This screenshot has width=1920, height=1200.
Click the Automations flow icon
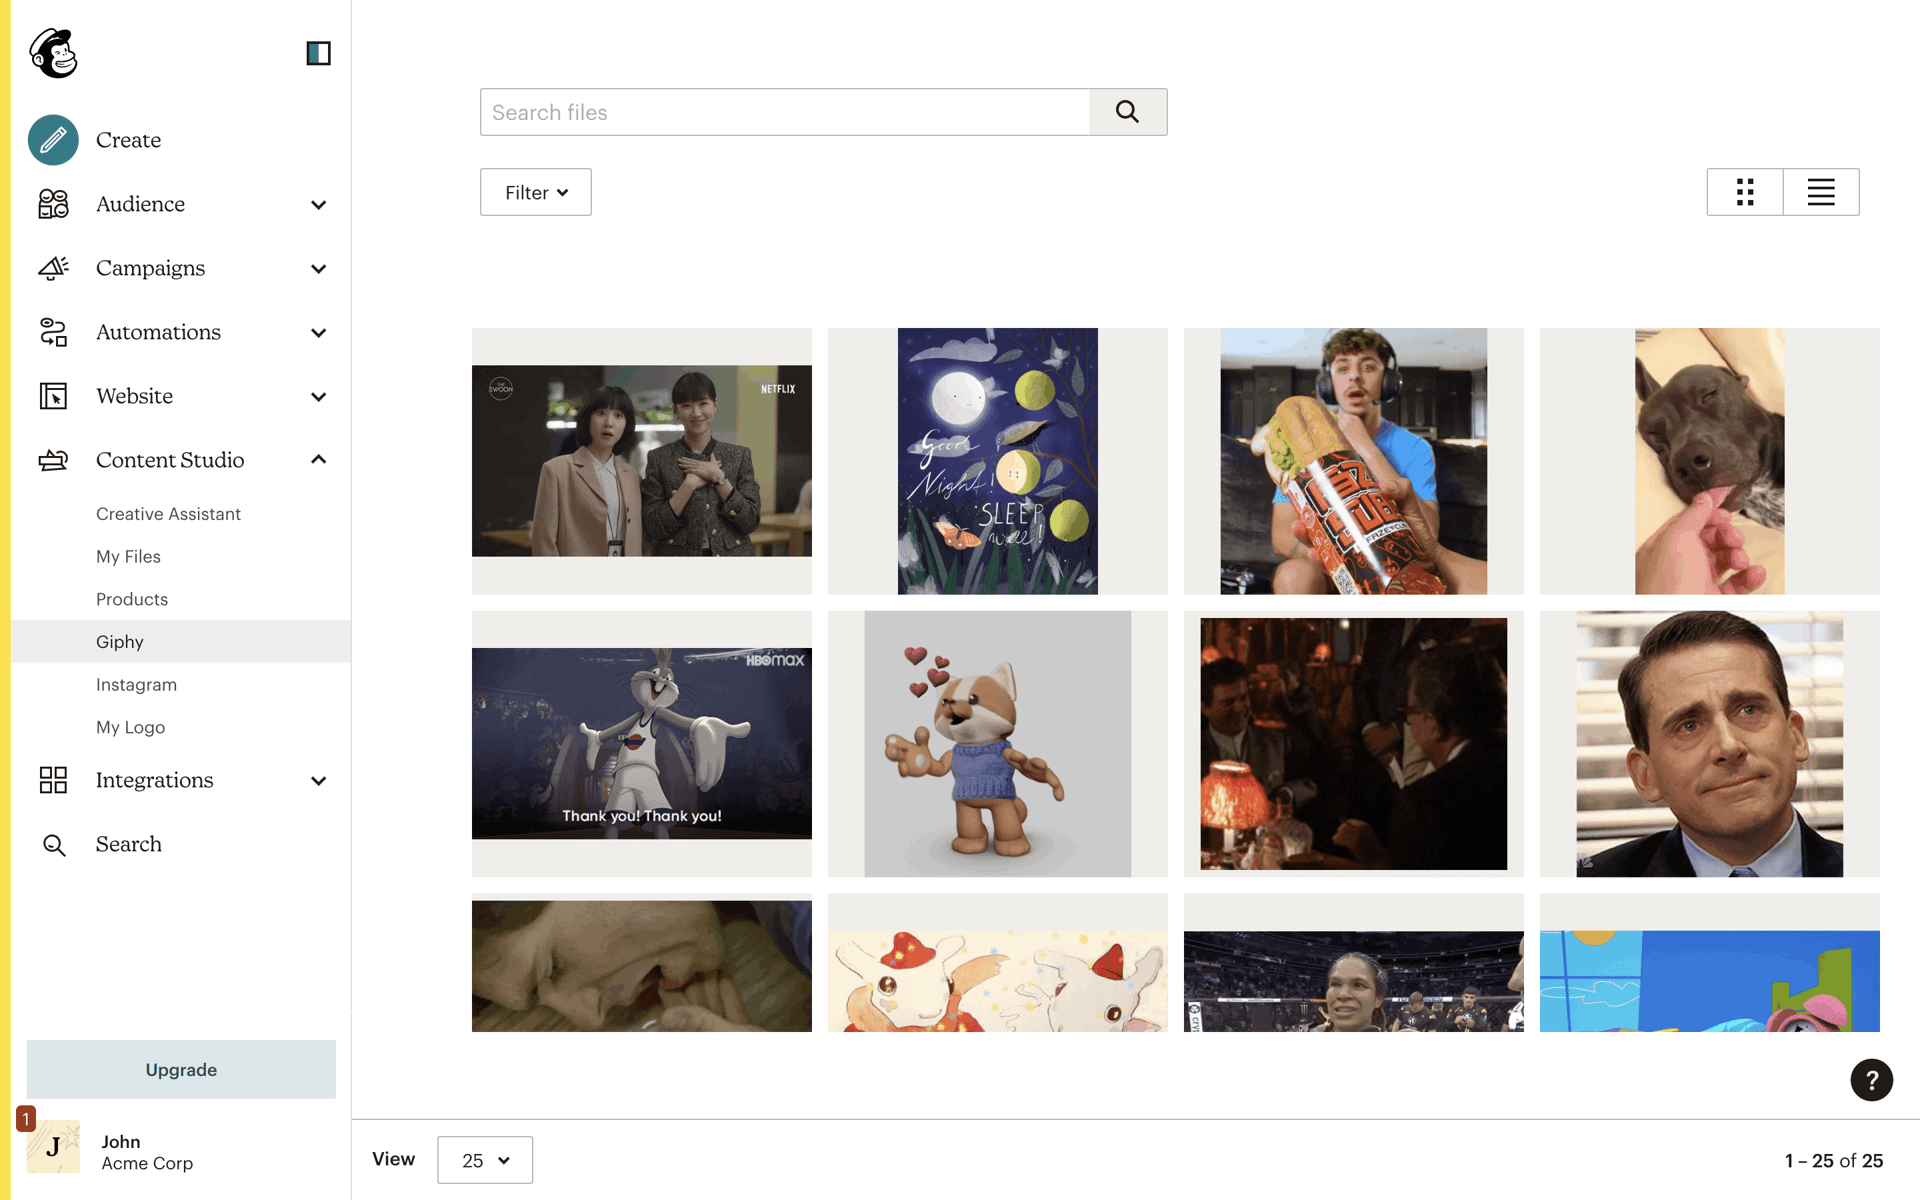click(x=53, y=332)
